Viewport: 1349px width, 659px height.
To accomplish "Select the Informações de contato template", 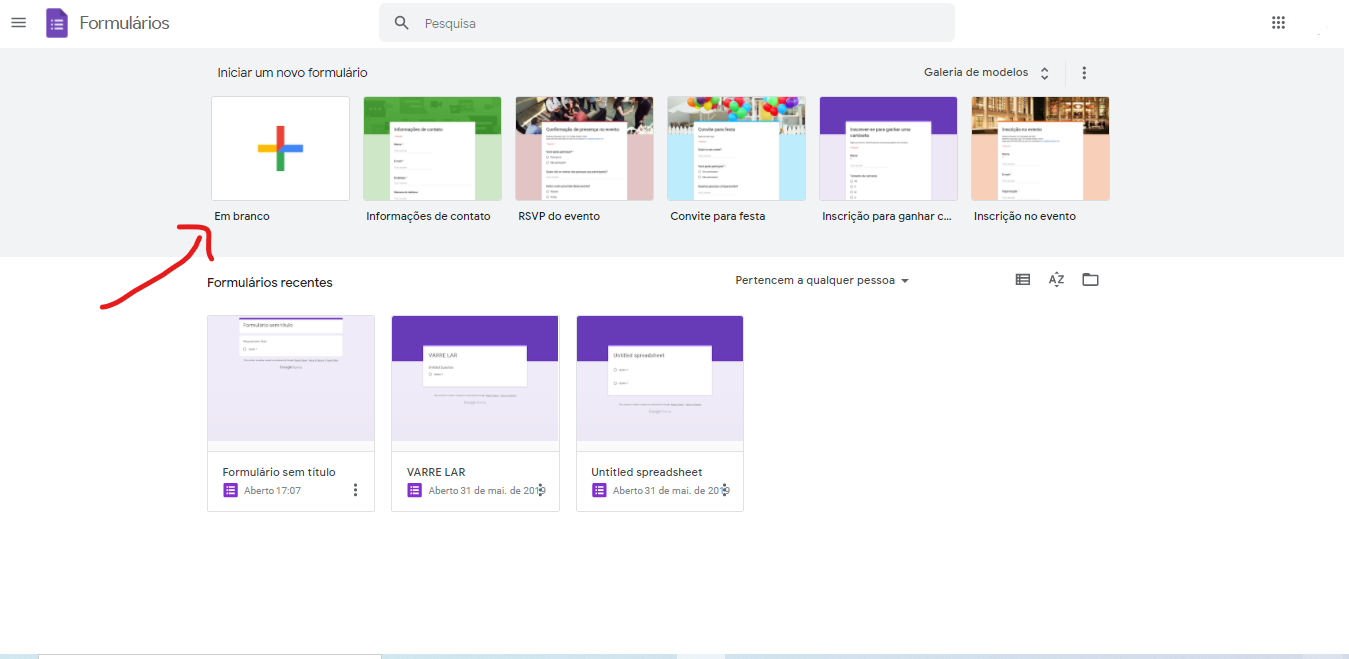I will pos(432,148).
